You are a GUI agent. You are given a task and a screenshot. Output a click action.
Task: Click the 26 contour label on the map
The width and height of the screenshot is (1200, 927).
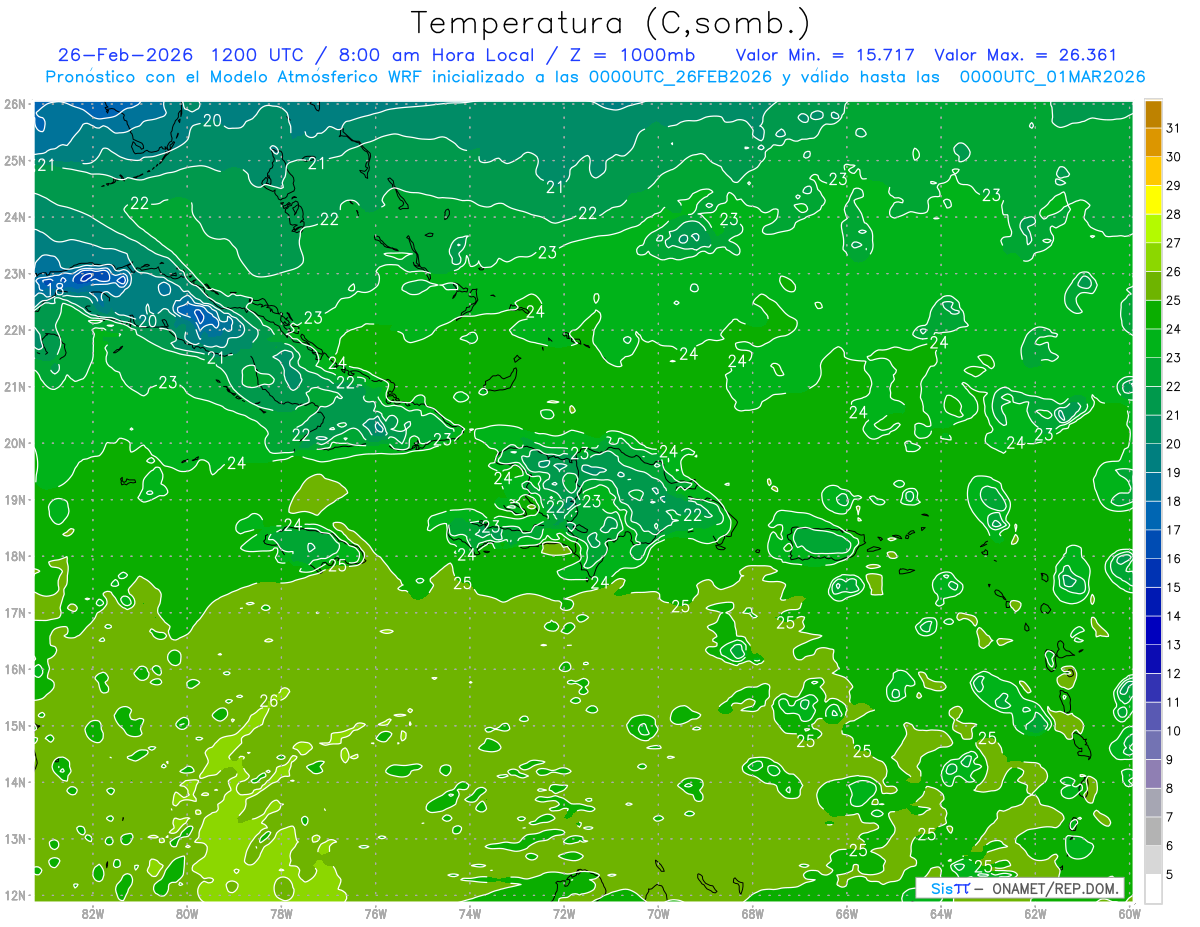coord(269,701)
